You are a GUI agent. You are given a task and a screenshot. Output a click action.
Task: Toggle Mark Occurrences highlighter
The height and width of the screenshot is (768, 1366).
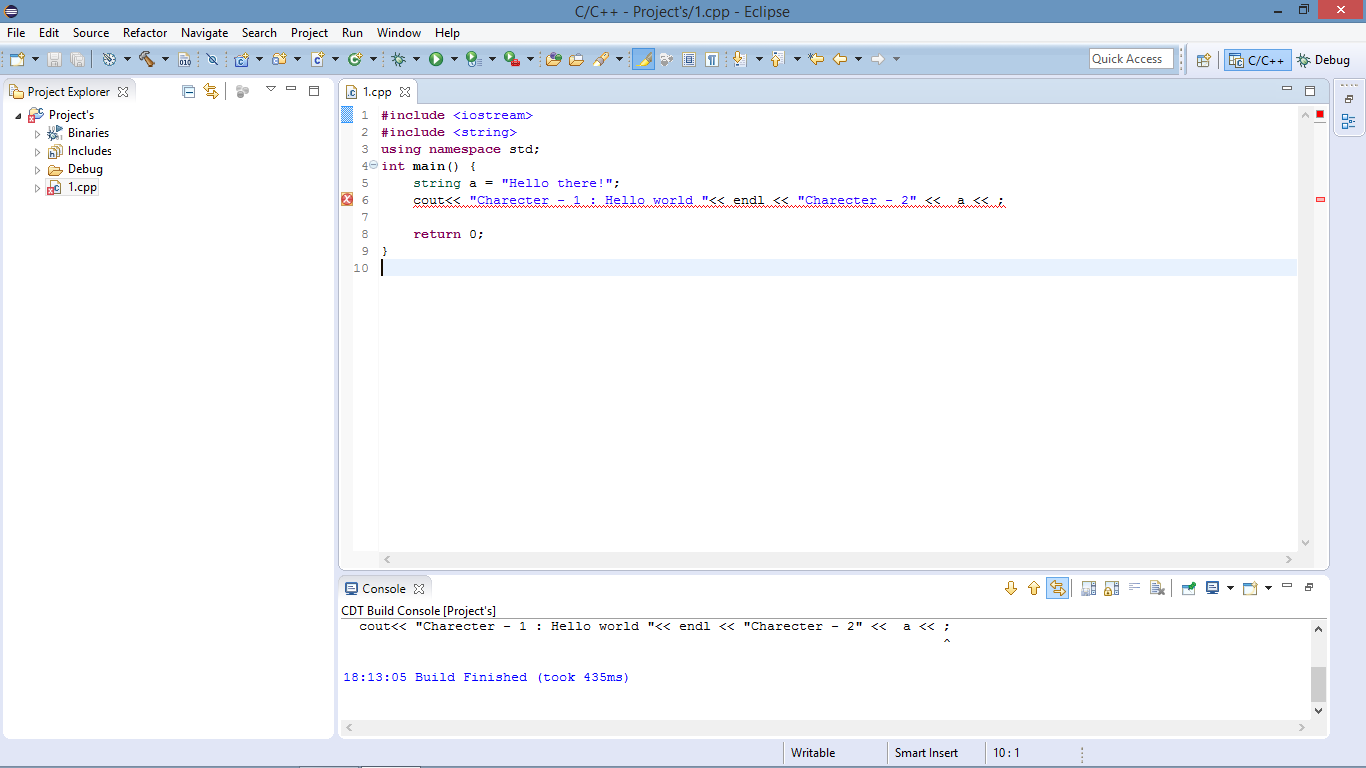coord(643,59)
